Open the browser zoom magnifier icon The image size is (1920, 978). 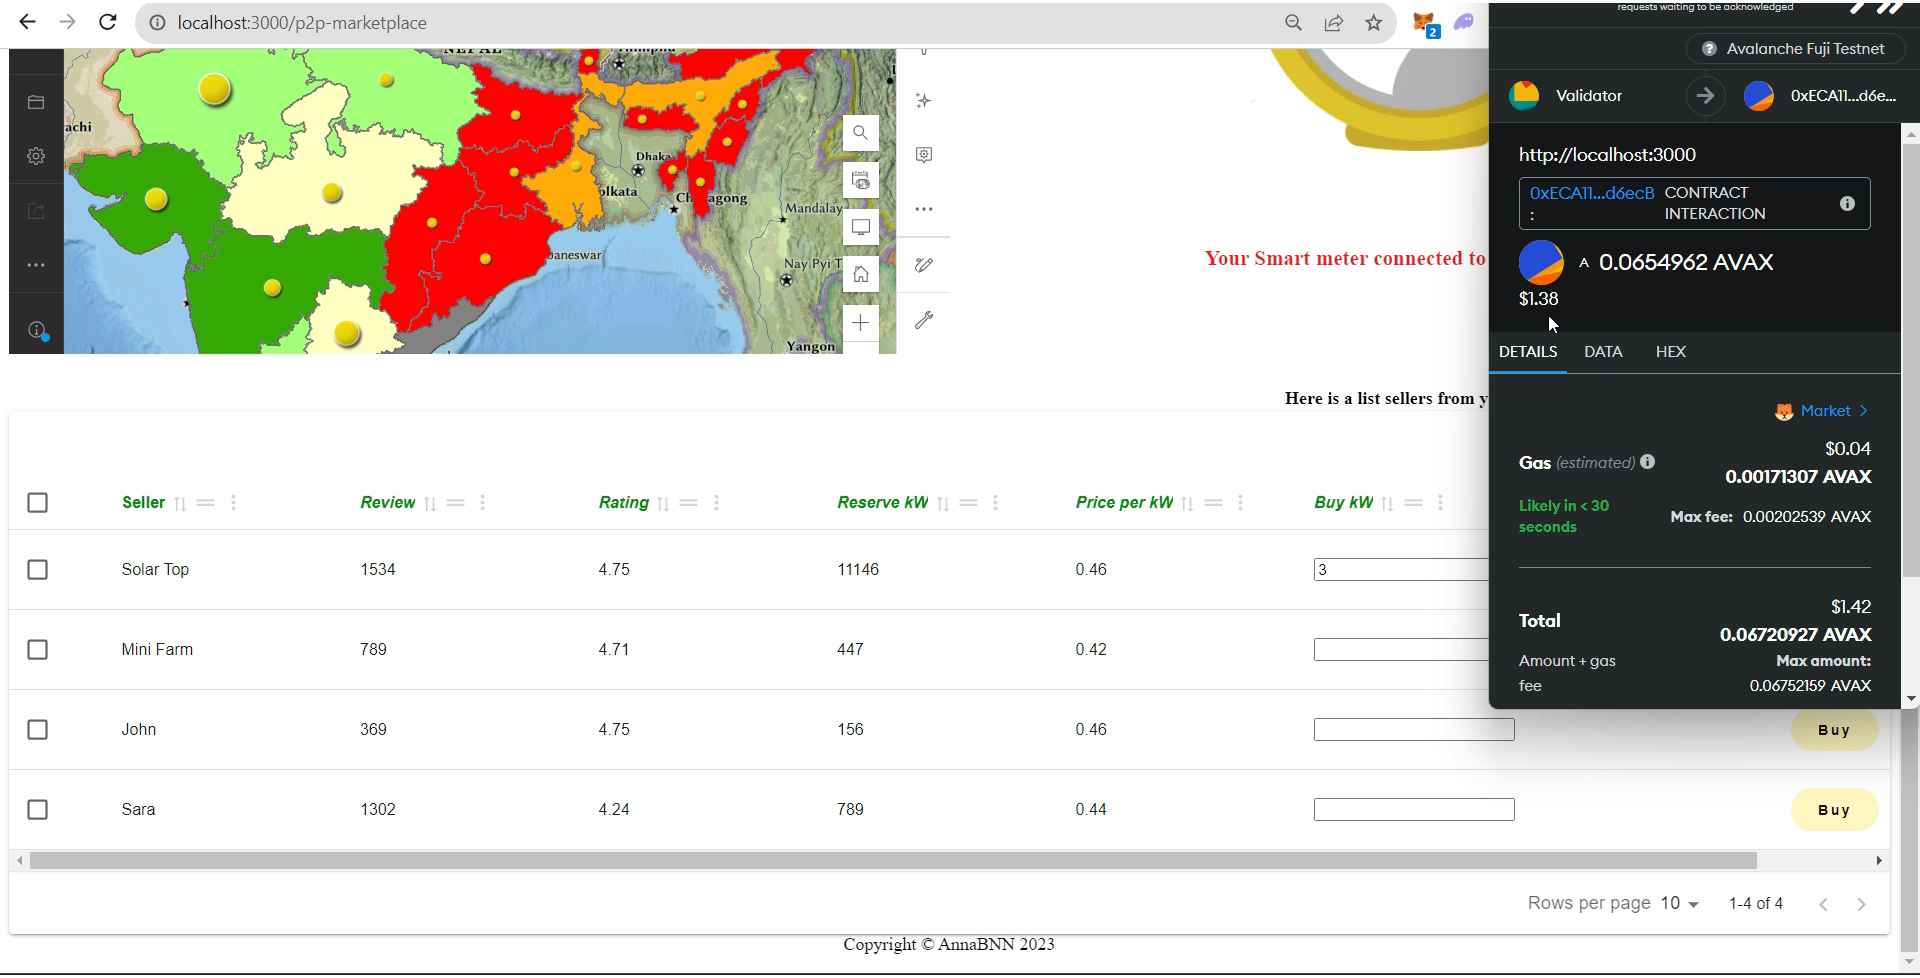tap(1293, 22)
